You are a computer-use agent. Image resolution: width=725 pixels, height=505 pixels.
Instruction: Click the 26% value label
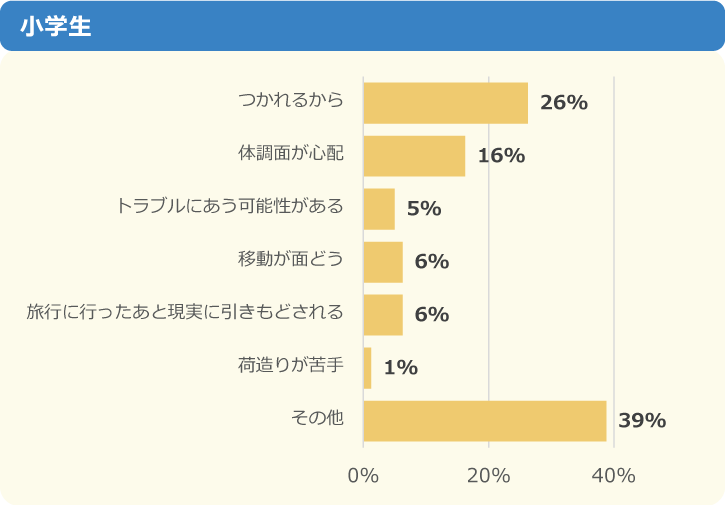coord(563,103)
